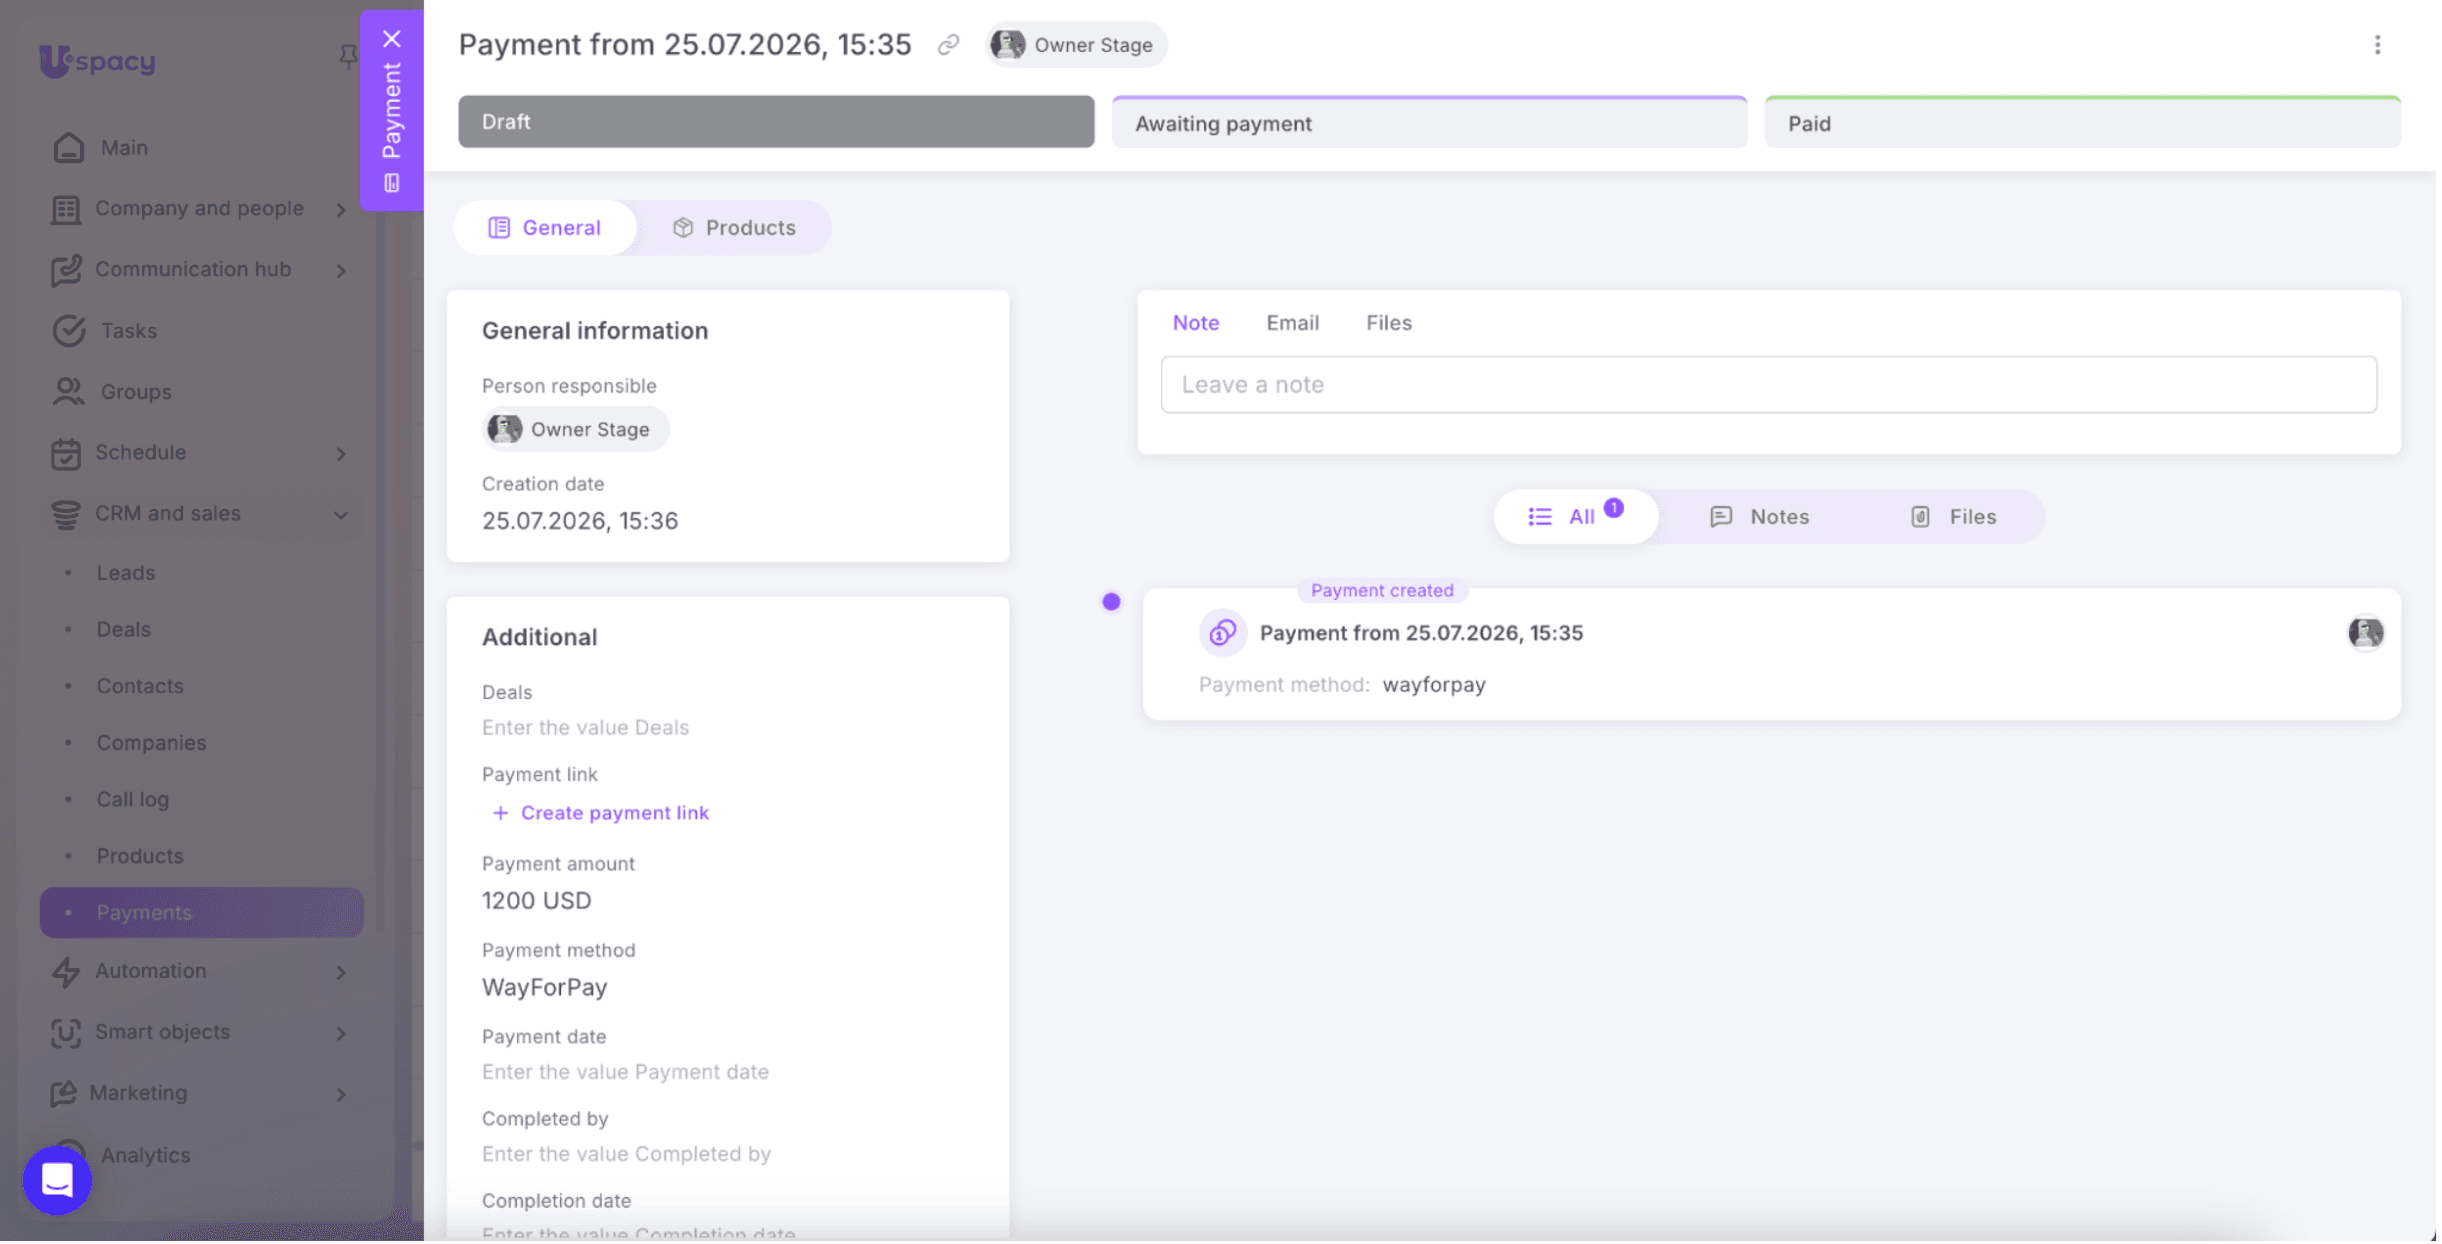The height and width of the screenshot is (1244, 2442).
Task: Click Create payment link
Action: click(x=600, y=814)
